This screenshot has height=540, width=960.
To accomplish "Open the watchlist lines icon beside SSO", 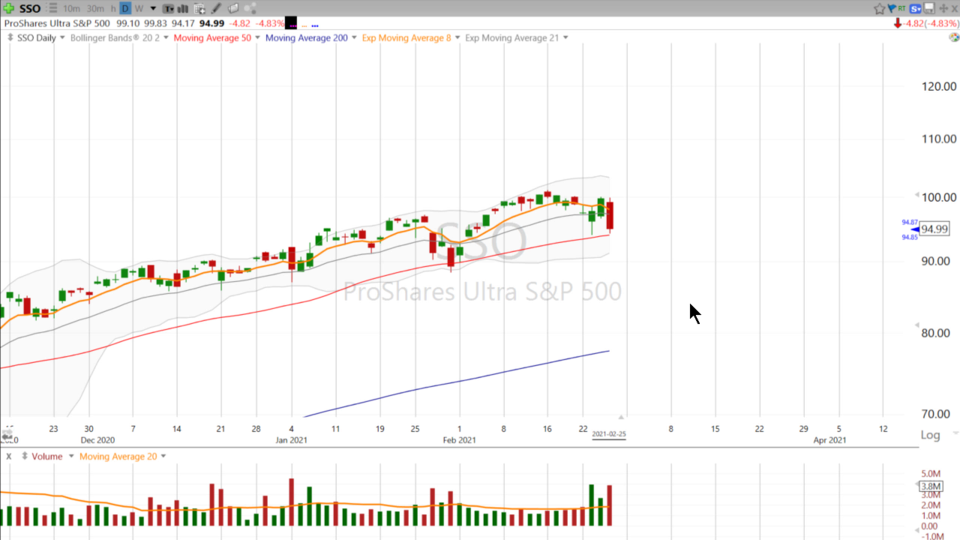I will click(x=53, y=9).
